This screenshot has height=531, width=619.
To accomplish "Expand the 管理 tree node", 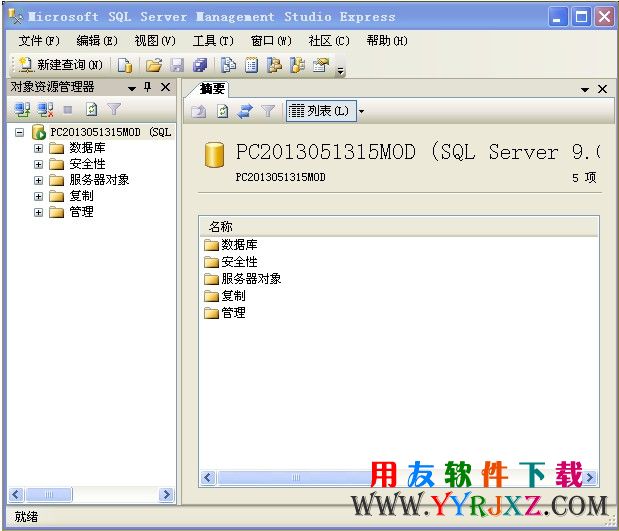I will 38,212.
